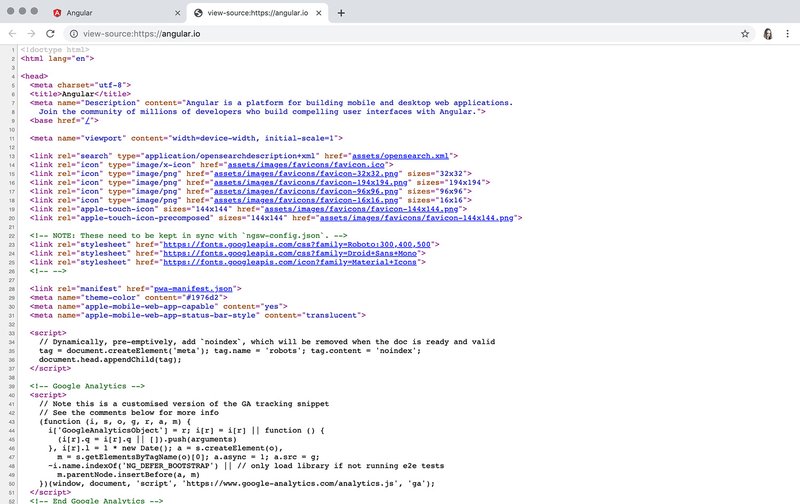
Task: Click the <html lang="en"> line
Action: 57,59
